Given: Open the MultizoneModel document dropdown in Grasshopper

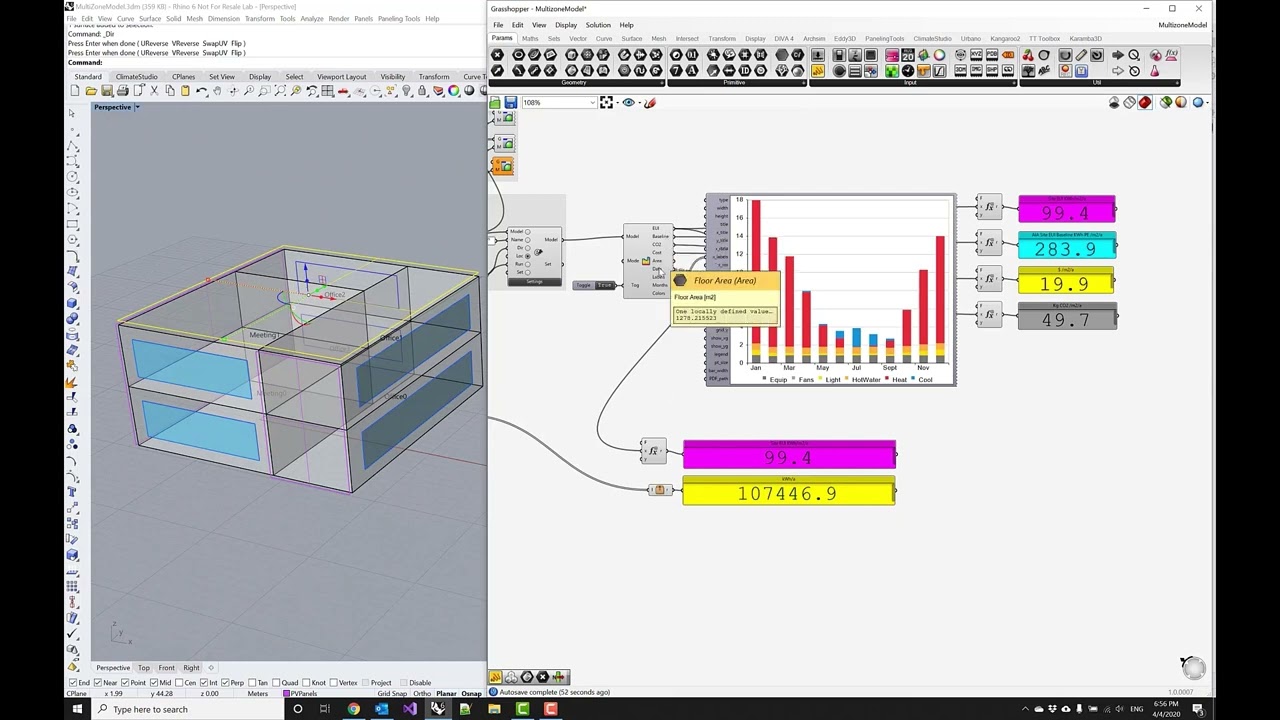Looking at the screenshot, I should pos(1182,25).
